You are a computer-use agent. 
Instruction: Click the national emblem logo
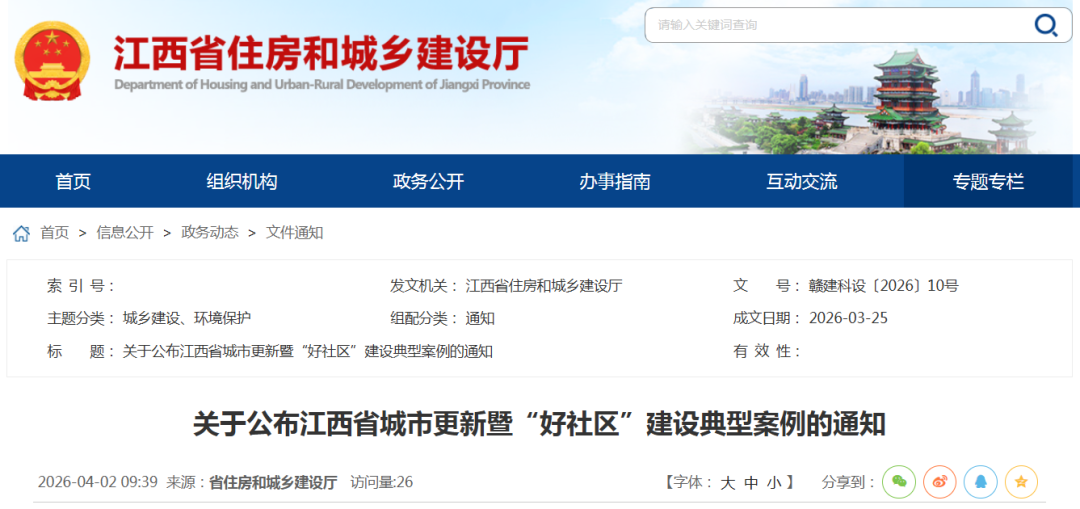point(52,61)
